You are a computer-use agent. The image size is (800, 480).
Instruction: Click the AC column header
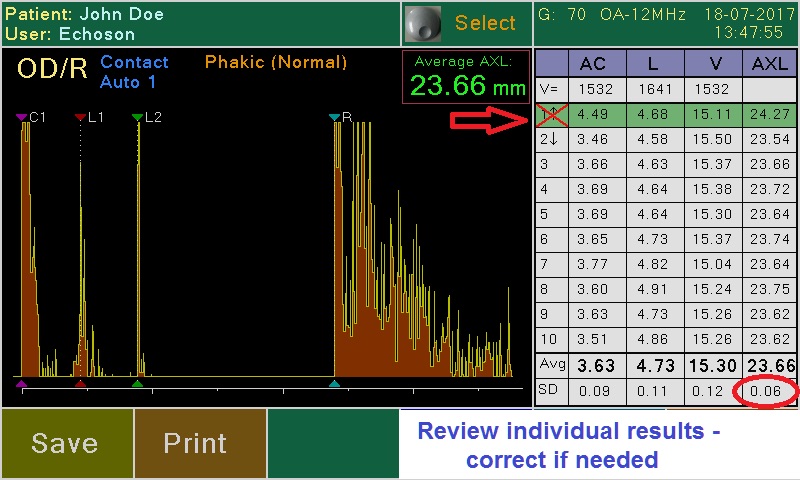coord(597,64)
